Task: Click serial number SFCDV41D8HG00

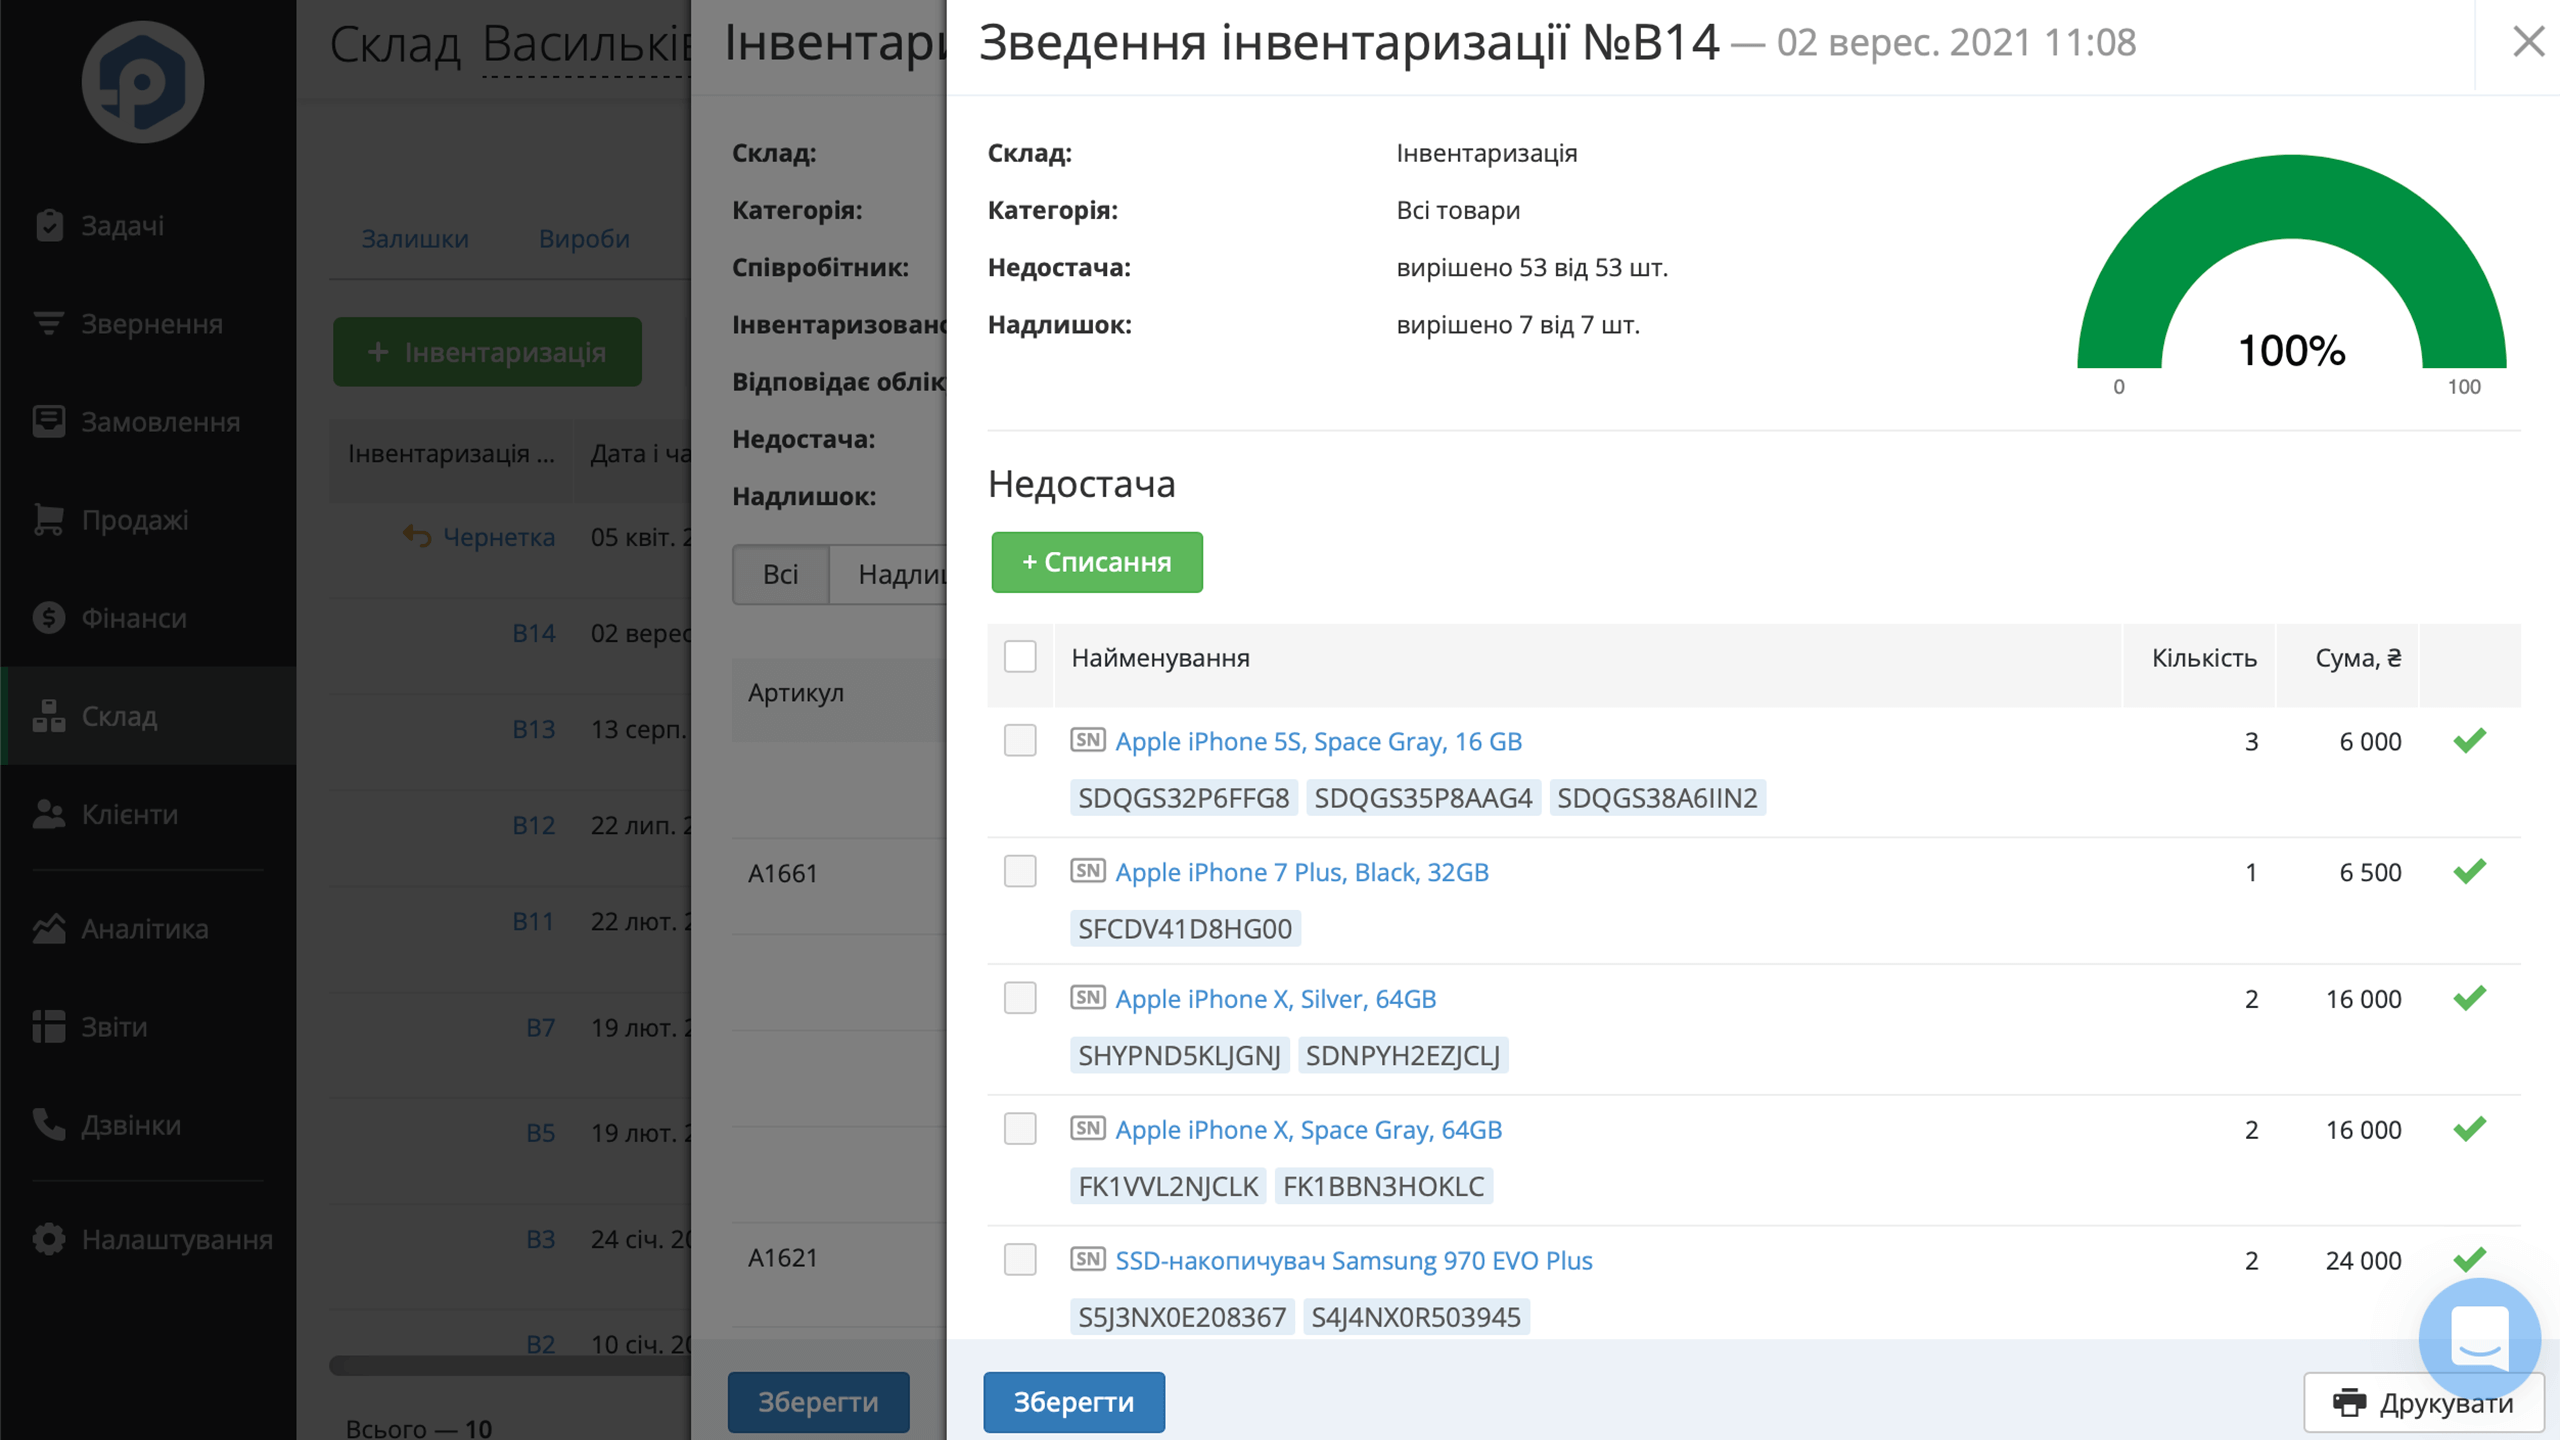Action: 1185,929
